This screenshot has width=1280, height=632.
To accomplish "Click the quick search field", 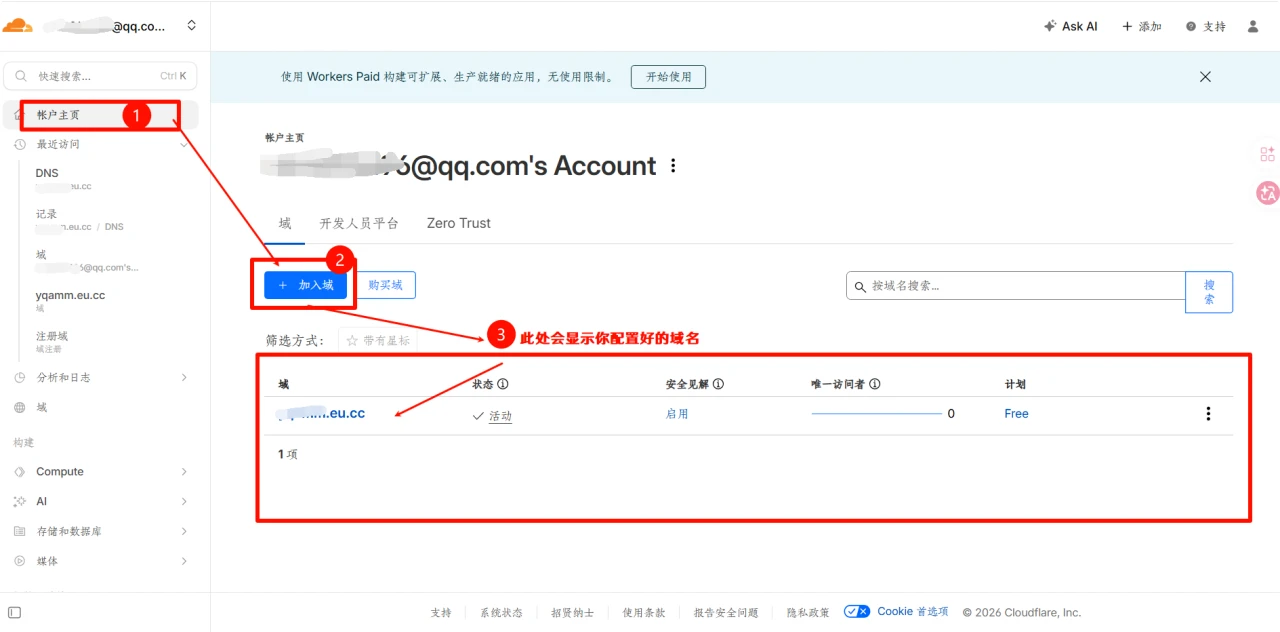I will pos(101,76).
